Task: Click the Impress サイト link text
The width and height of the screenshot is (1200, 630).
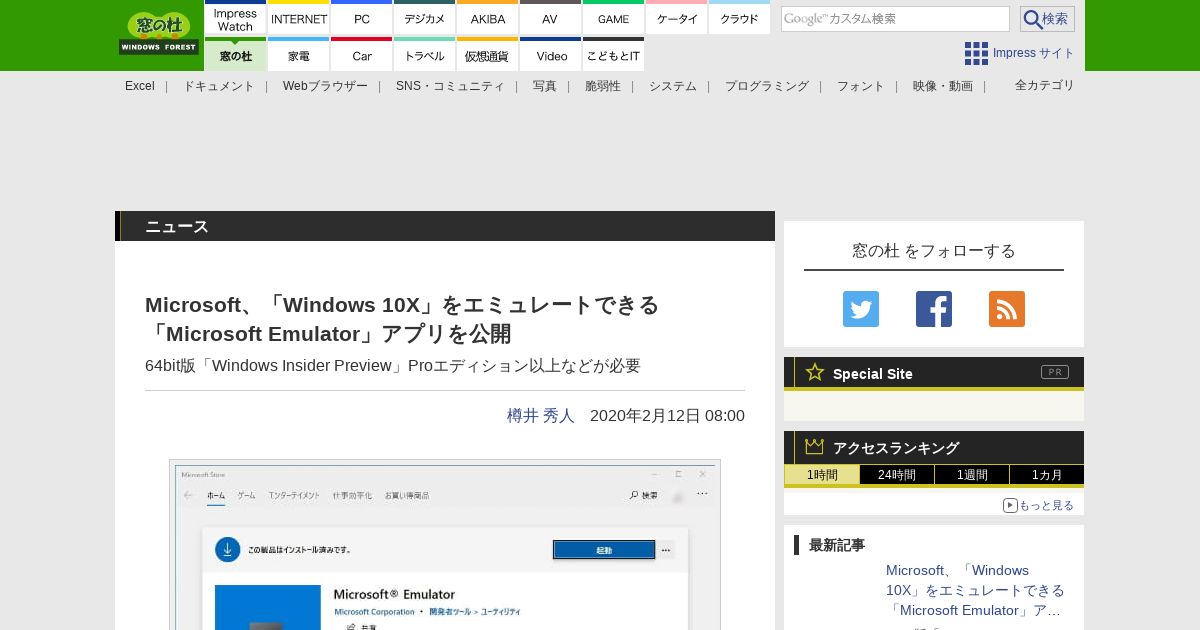Action: [1034, 53]
